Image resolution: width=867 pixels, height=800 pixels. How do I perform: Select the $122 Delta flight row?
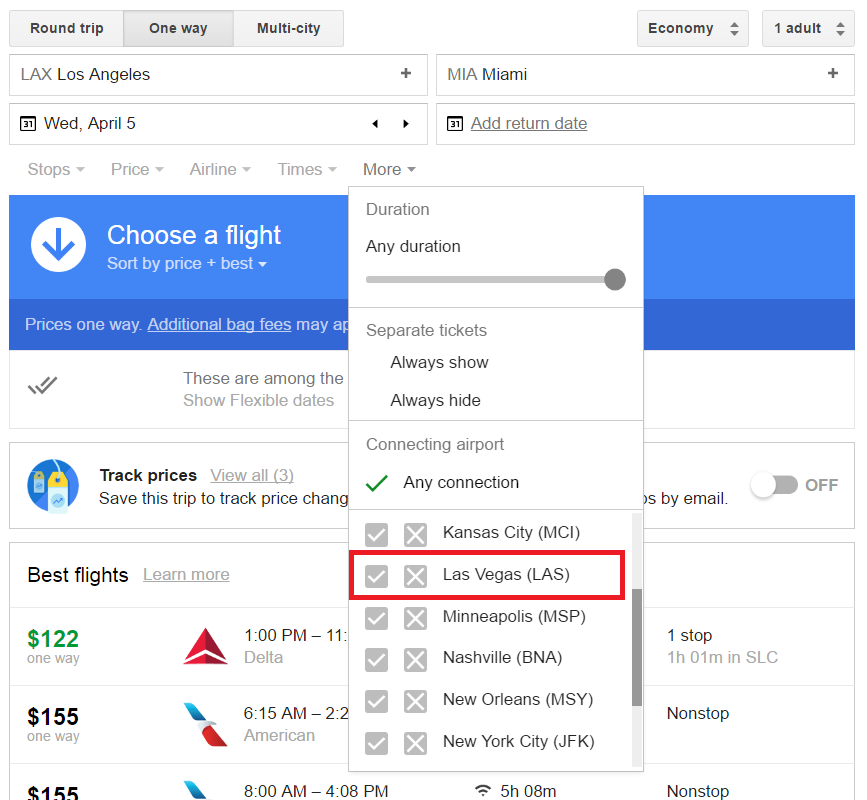click(432, 646)
